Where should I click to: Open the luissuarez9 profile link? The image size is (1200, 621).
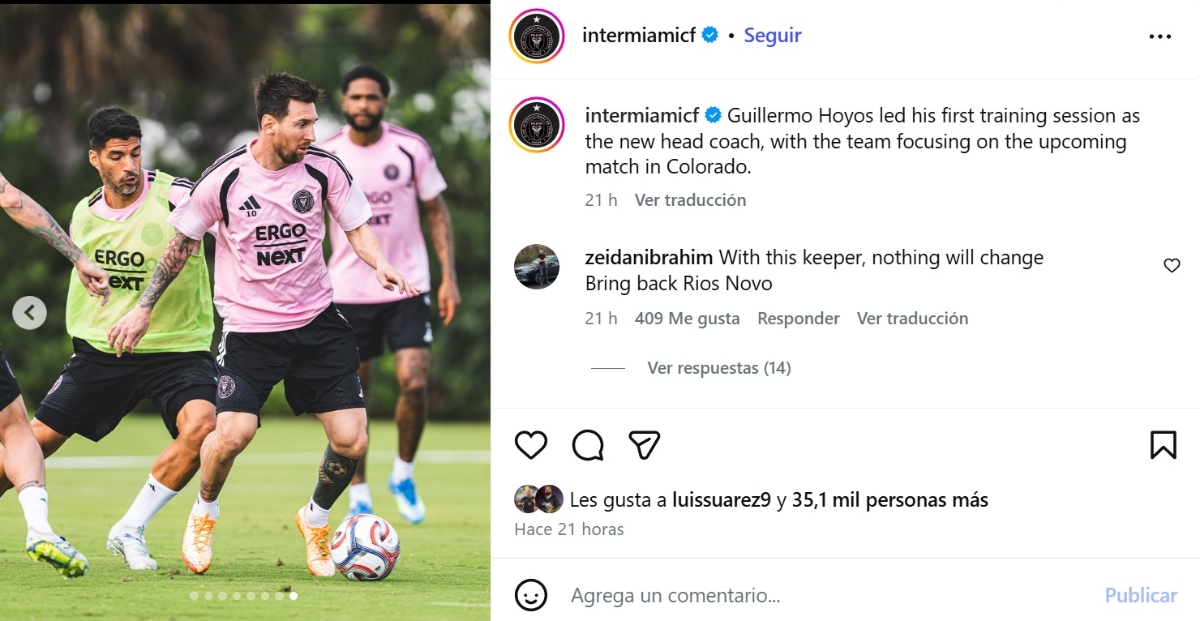click(x=721, y=500)
